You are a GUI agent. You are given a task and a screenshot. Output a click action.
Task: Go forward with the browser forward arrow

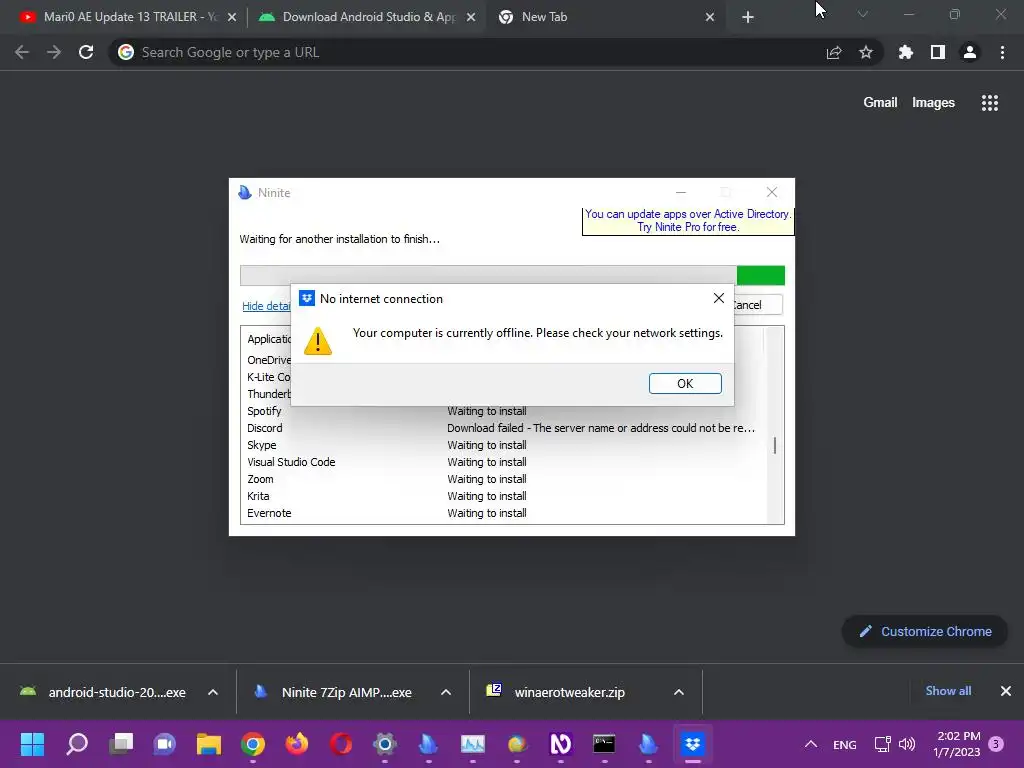point(54,52)
